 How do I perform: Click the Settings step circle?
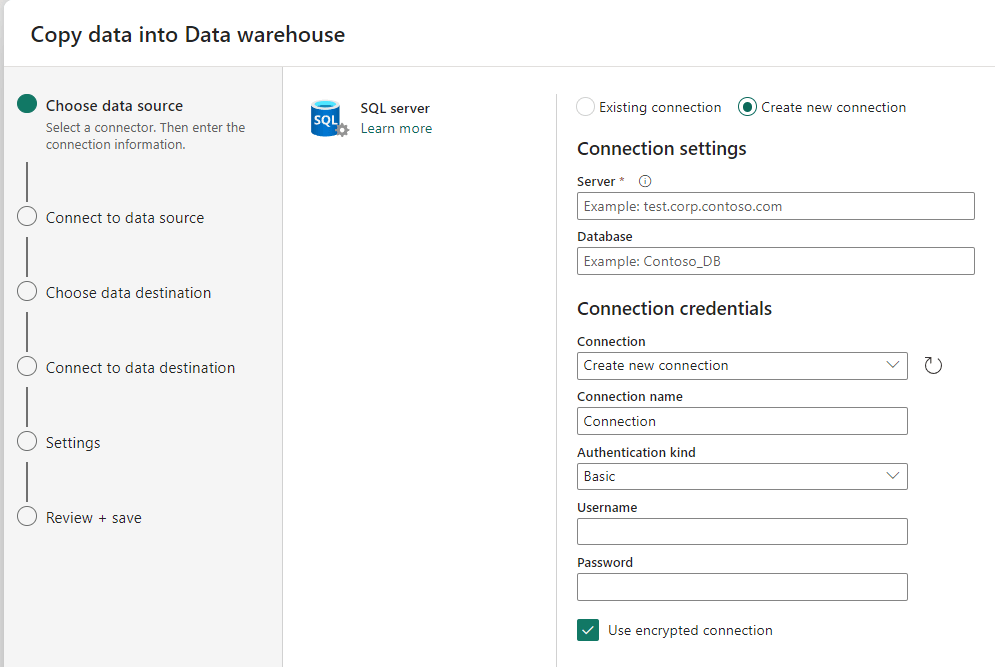point(27,442)
